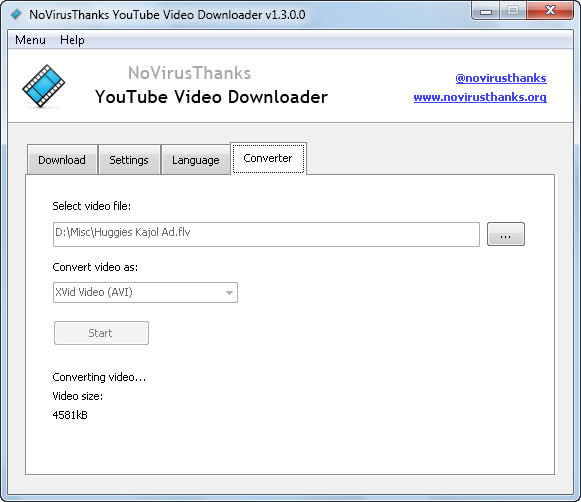581x502 pixels.
Task: Select the Converter tab
Action: pos(268,158)
